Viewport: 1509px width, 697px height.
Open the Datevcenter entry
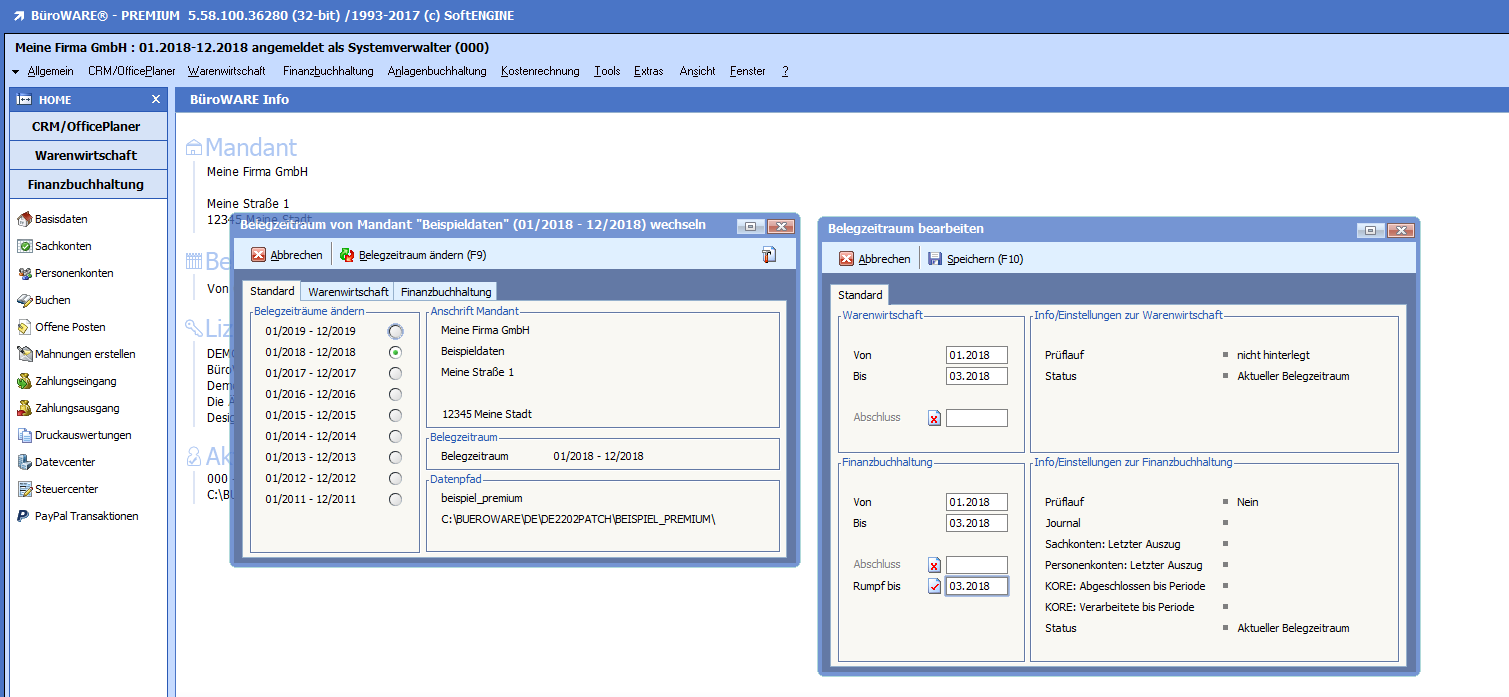coord(64,462)
